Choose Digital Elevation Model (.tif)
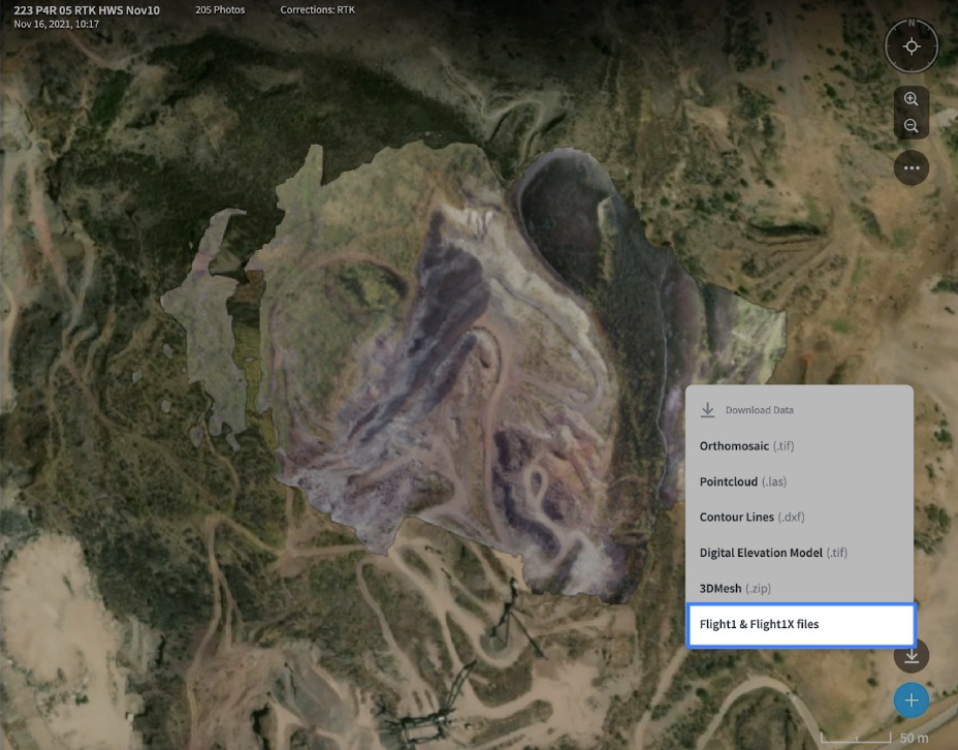The image size is (958, 750). (x=799, y=553)
